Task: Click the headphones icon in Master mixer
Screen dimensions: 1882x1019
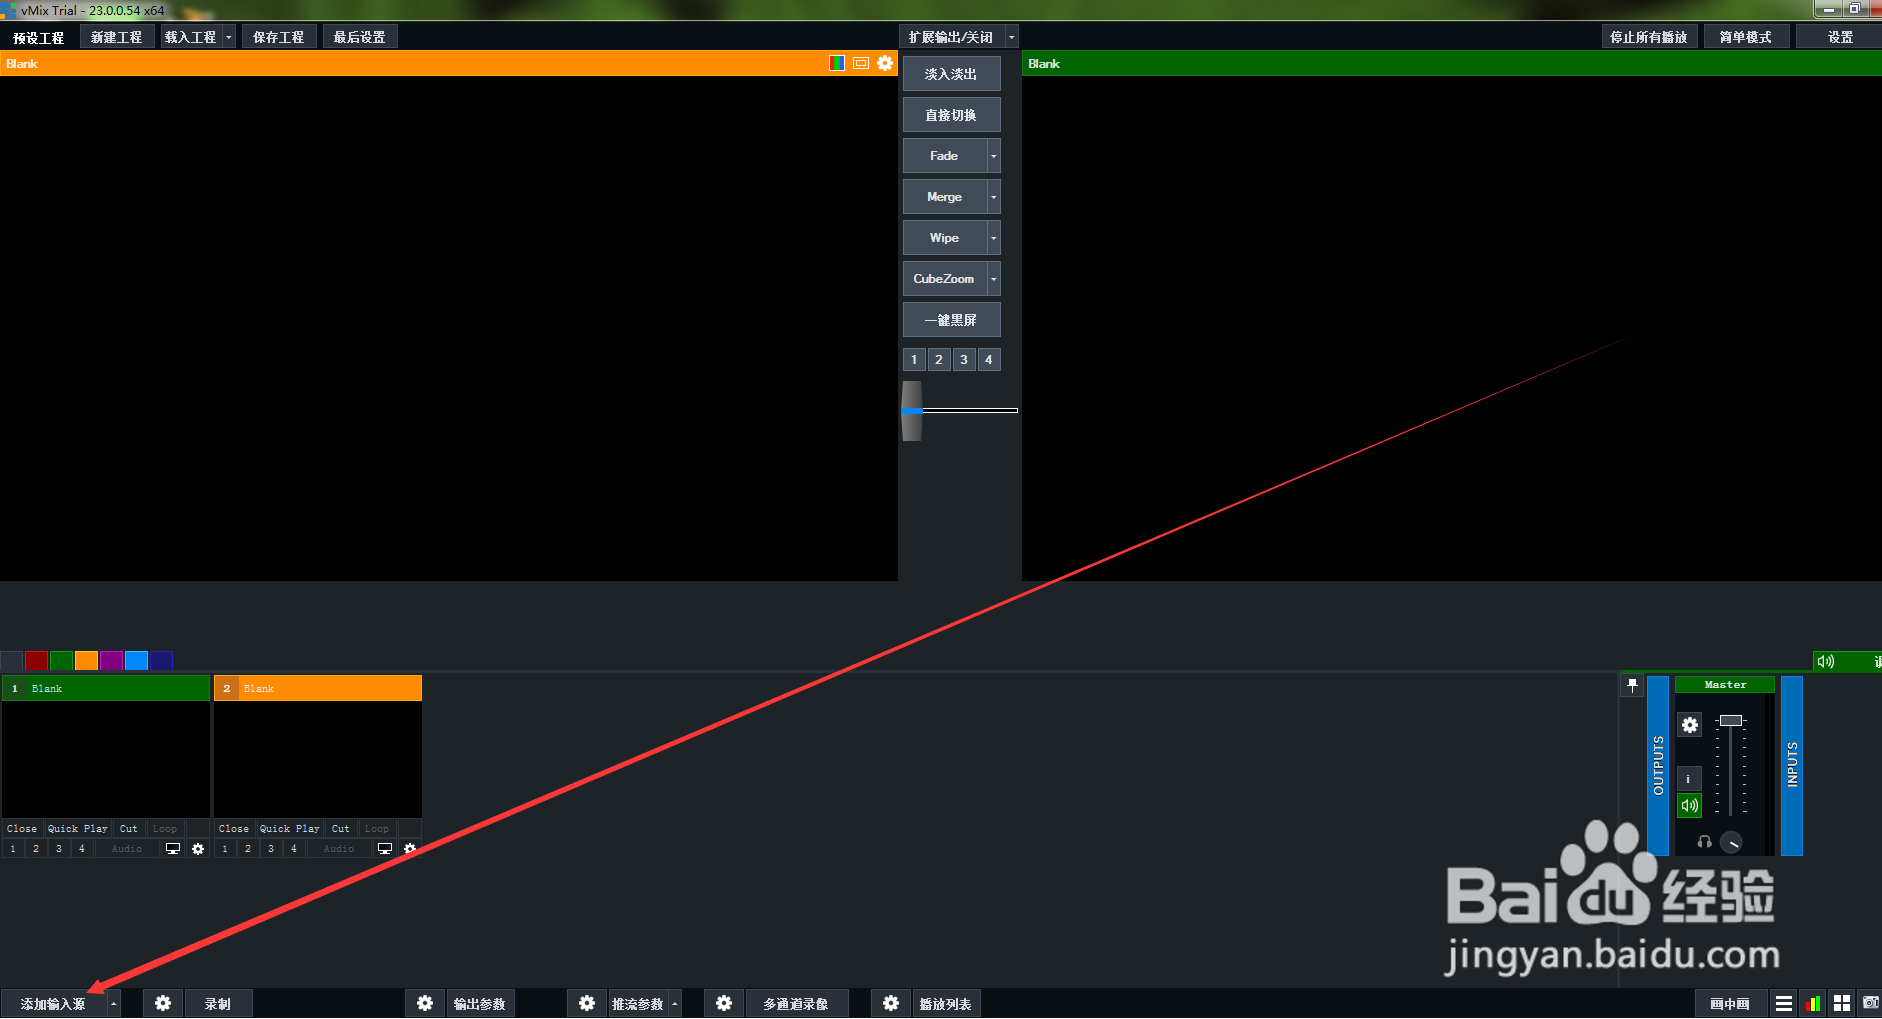Action: click(x=1705, y=842)
